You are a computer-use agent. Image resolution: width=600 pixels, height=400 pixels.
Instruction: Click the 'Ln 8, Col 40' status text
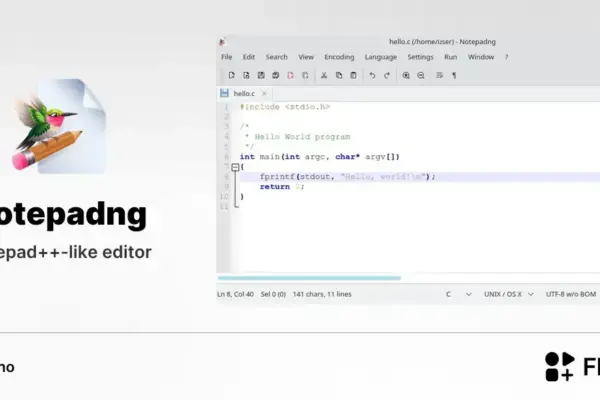point(235,294)
